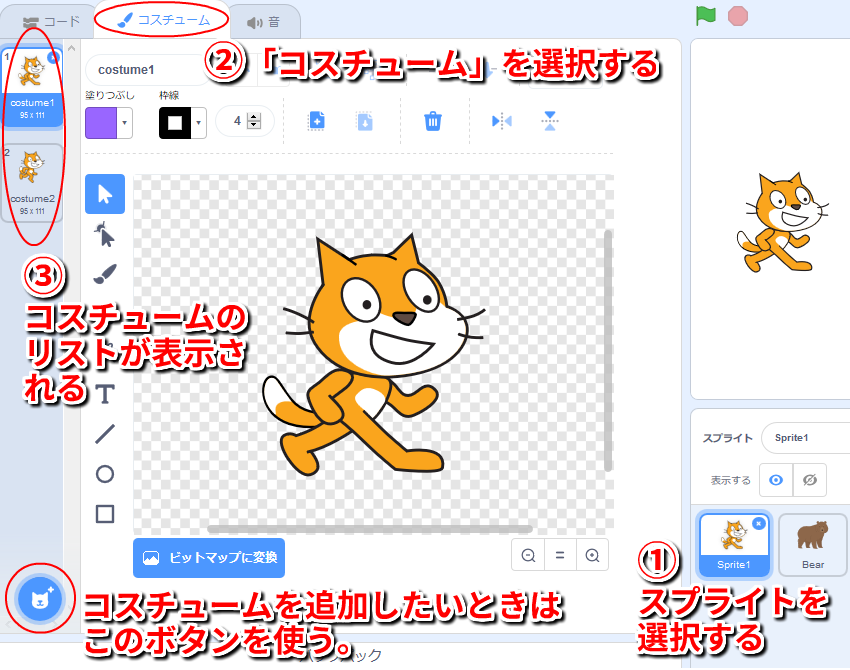Open the outline color dropdown arrow

point(198,123)
